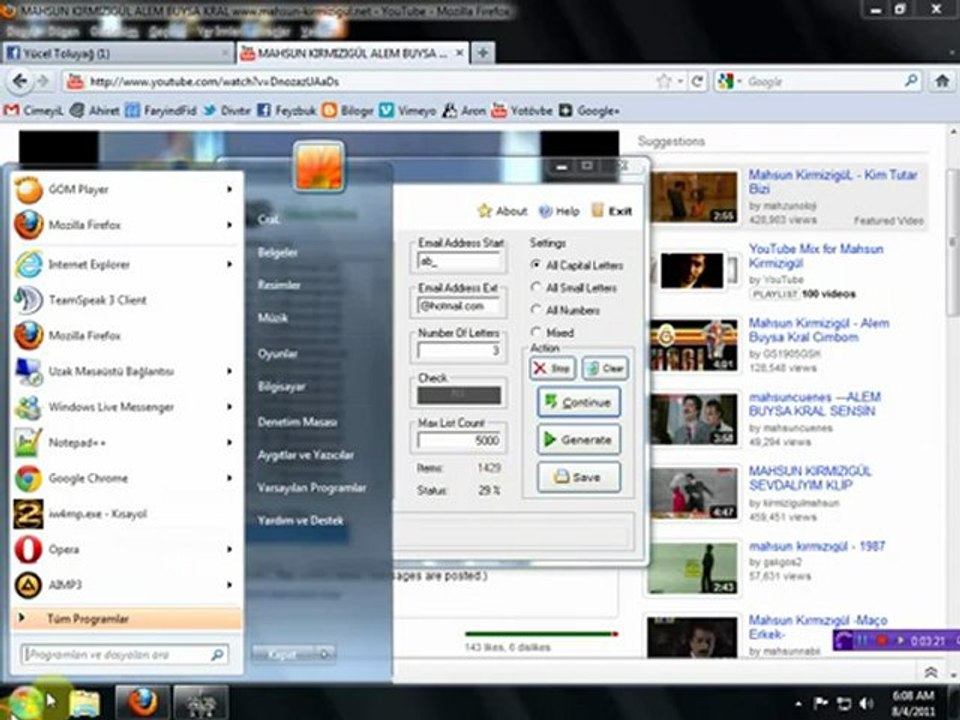This screenshot has width=960, height=720.
Task: Expand Uzak Masaüstü Bağlantısı submenu arrow
Action: (230, 372)
